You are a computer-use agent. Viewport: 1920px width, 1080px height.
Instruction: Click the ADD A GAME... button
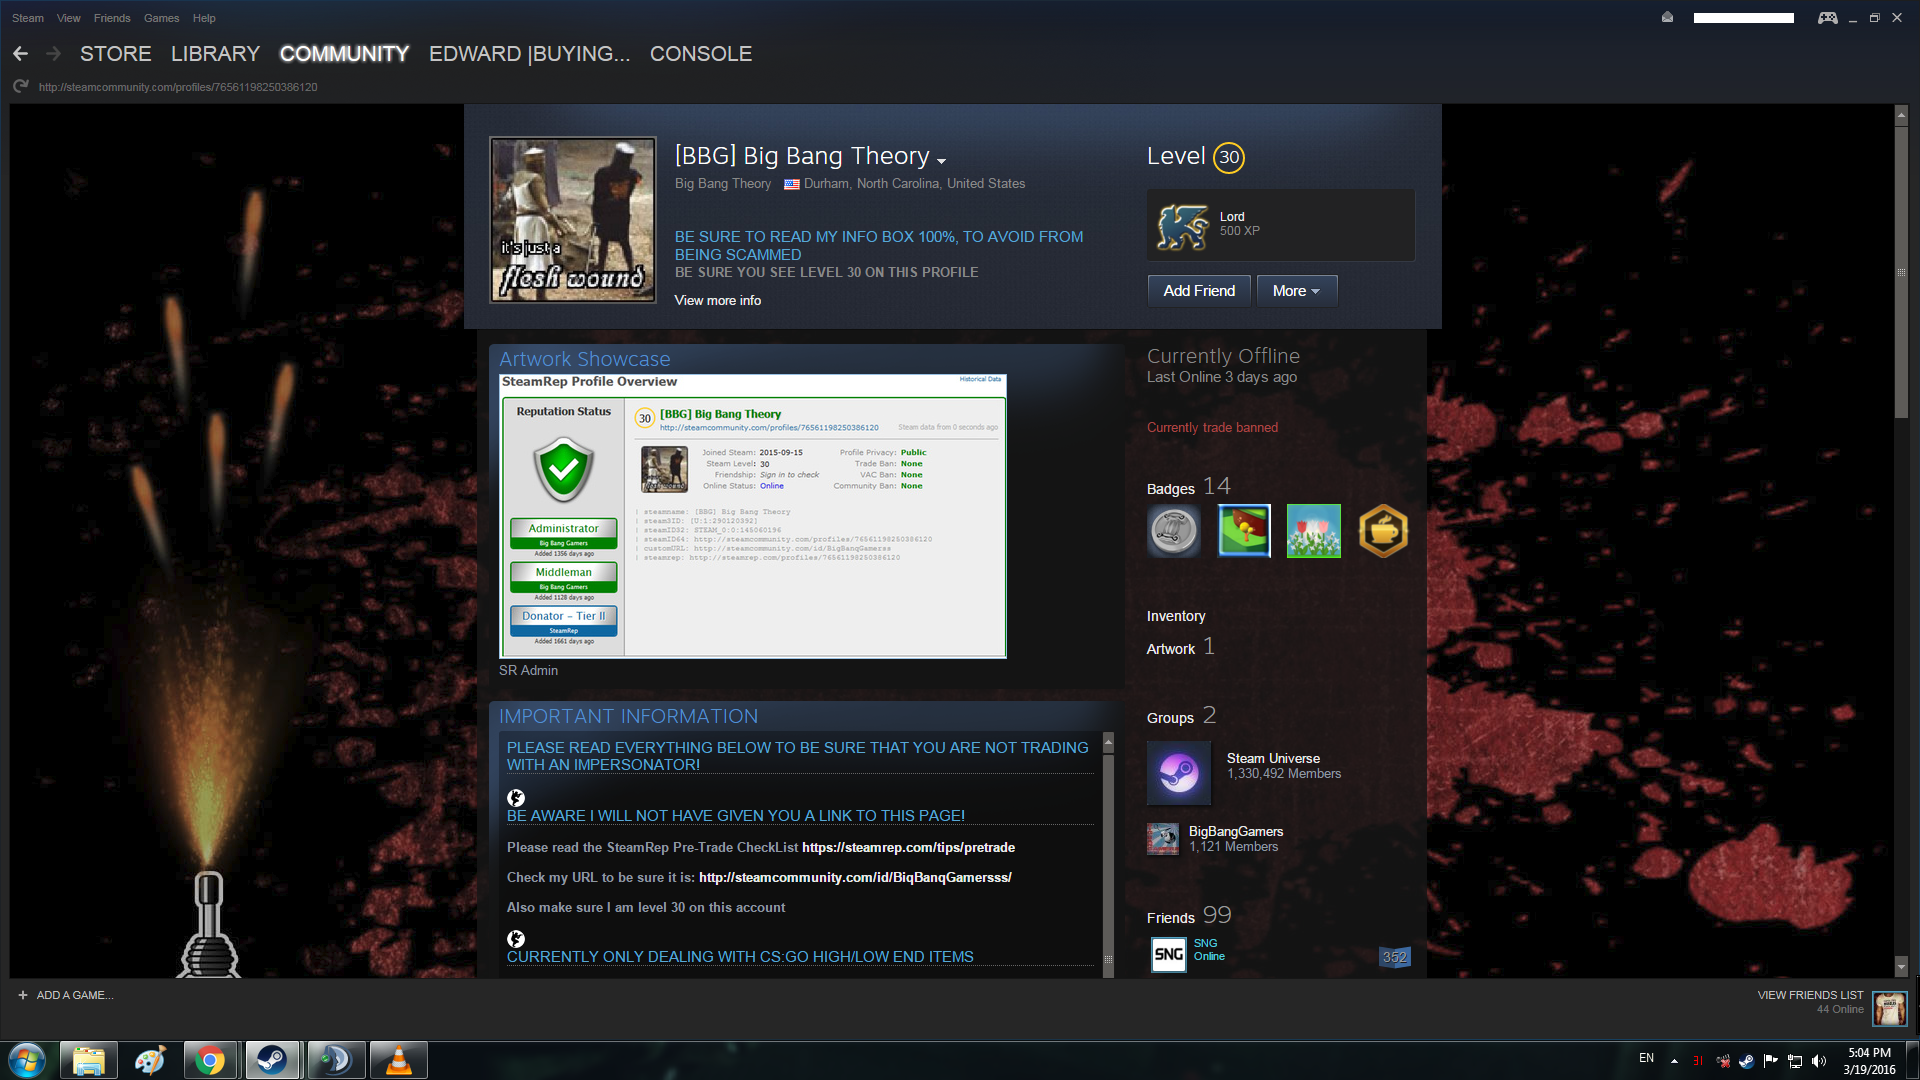pos(65,995)
